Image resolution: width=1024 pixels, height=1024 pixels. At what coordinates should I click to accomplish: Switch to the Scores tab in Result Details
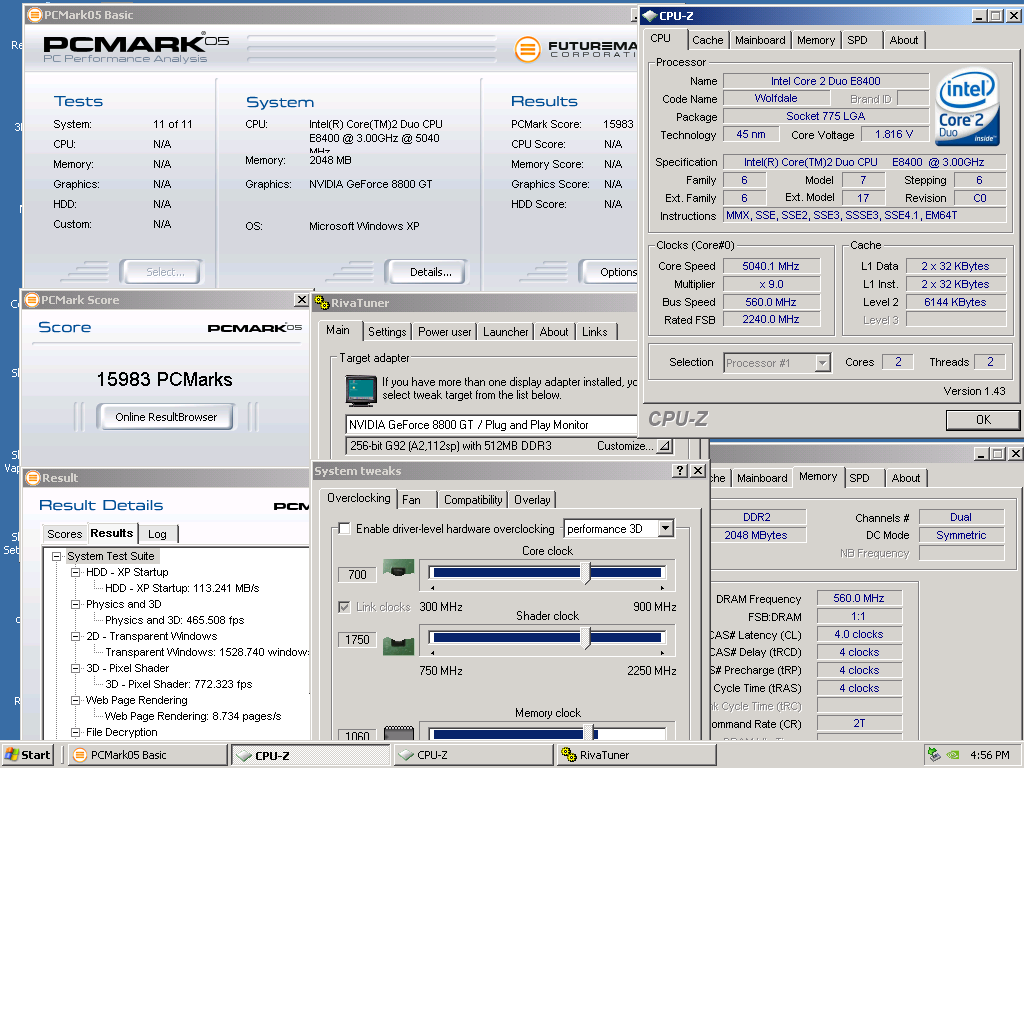pyautogui.click(x=65, y=534)
